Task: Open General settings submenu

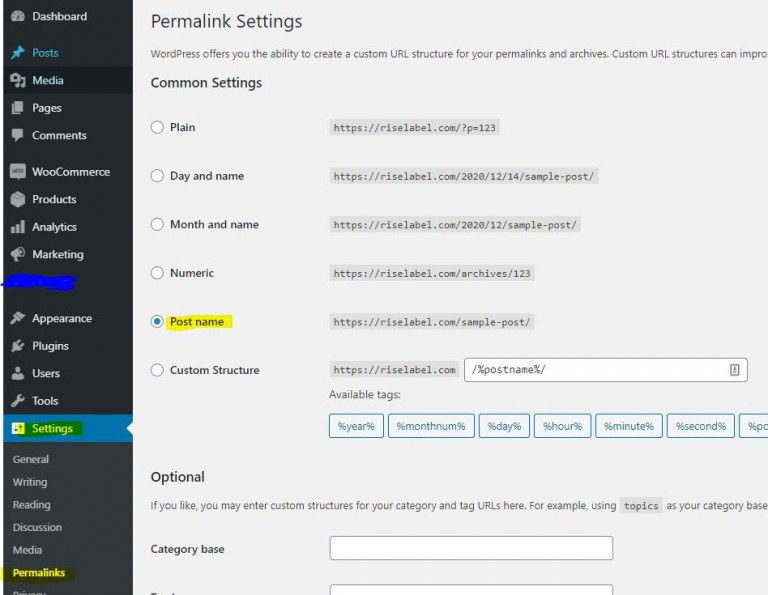Action: (x=31, y=459)
